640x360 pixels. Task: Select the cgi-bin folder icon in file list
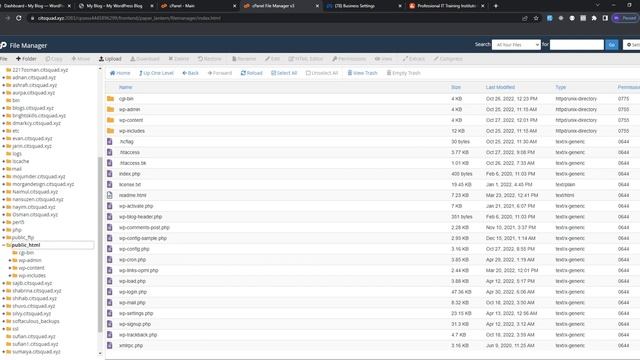pos(110,98)
